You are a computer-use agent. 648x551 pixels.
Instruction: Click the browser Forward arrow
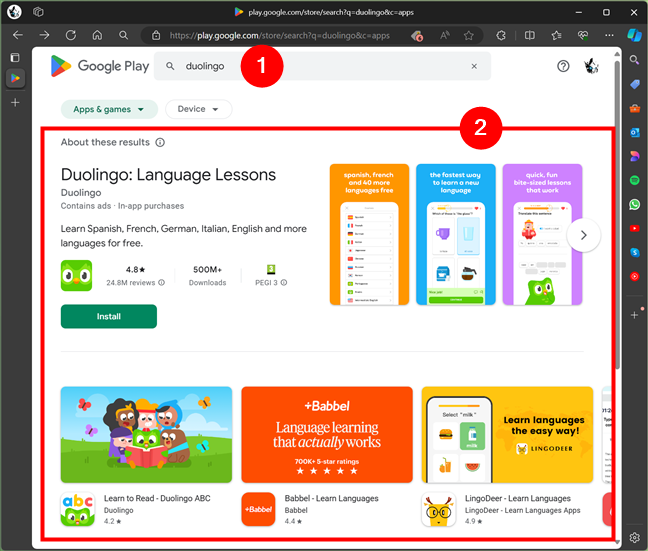[44, 35]
